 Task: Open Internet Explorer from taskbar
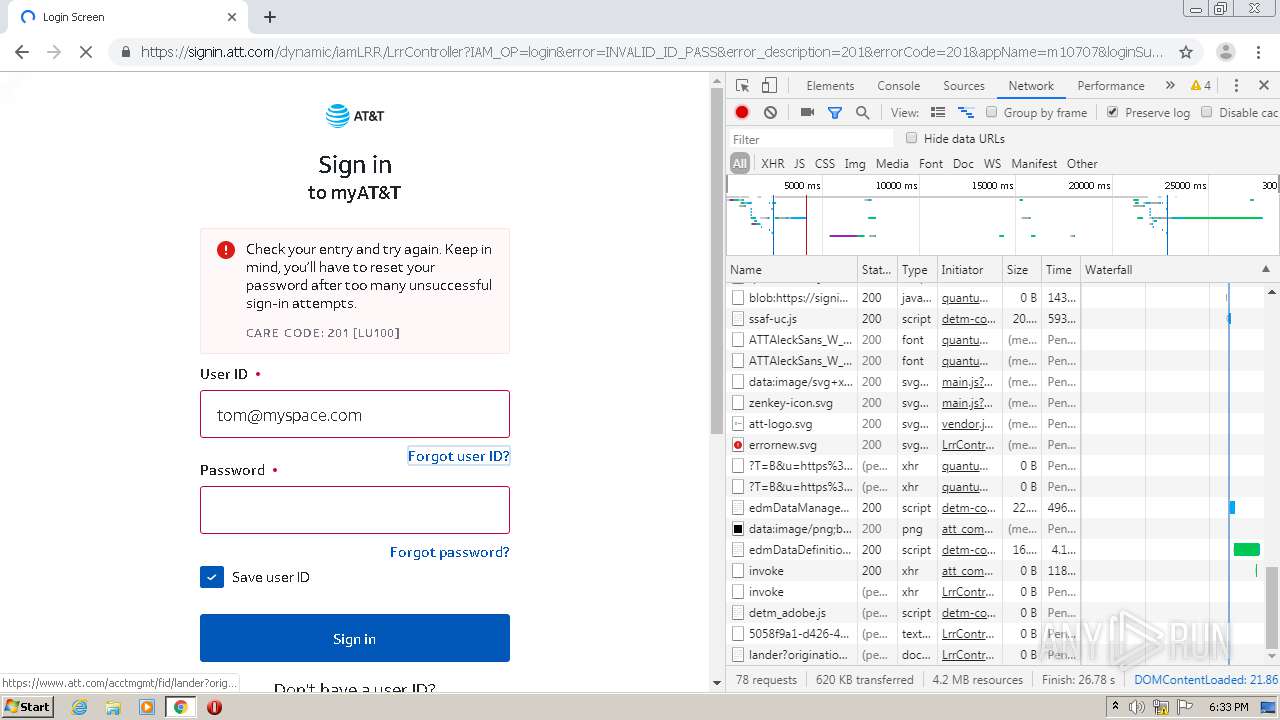pos(79,707)
